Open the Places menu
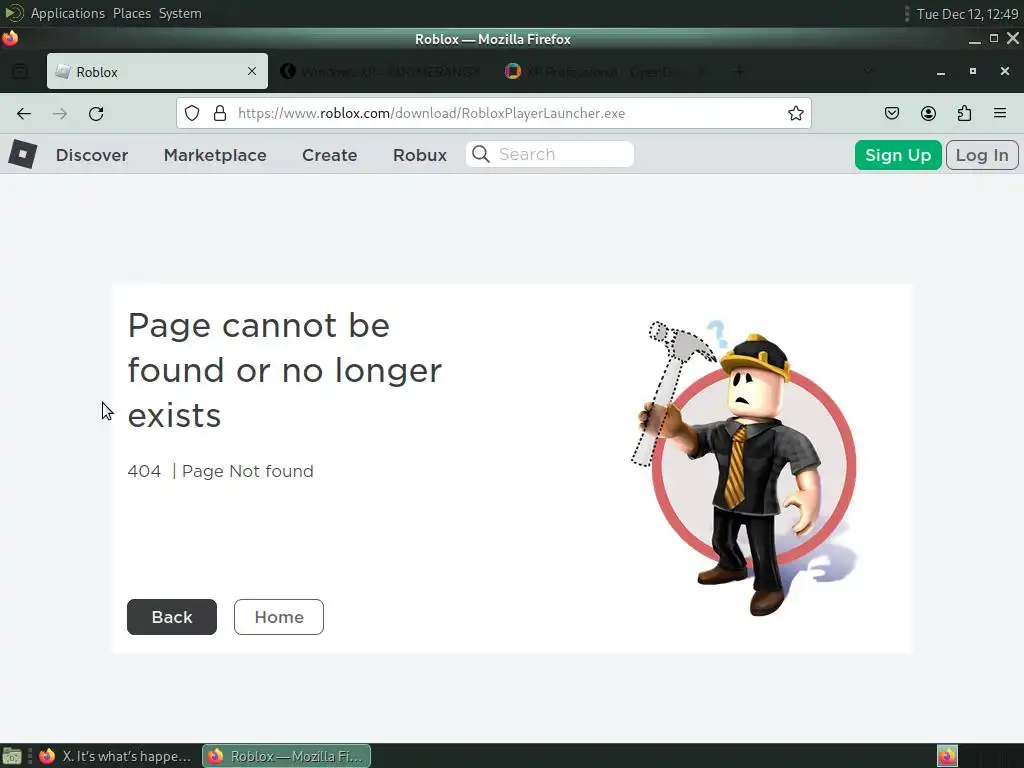 (131, 13)
